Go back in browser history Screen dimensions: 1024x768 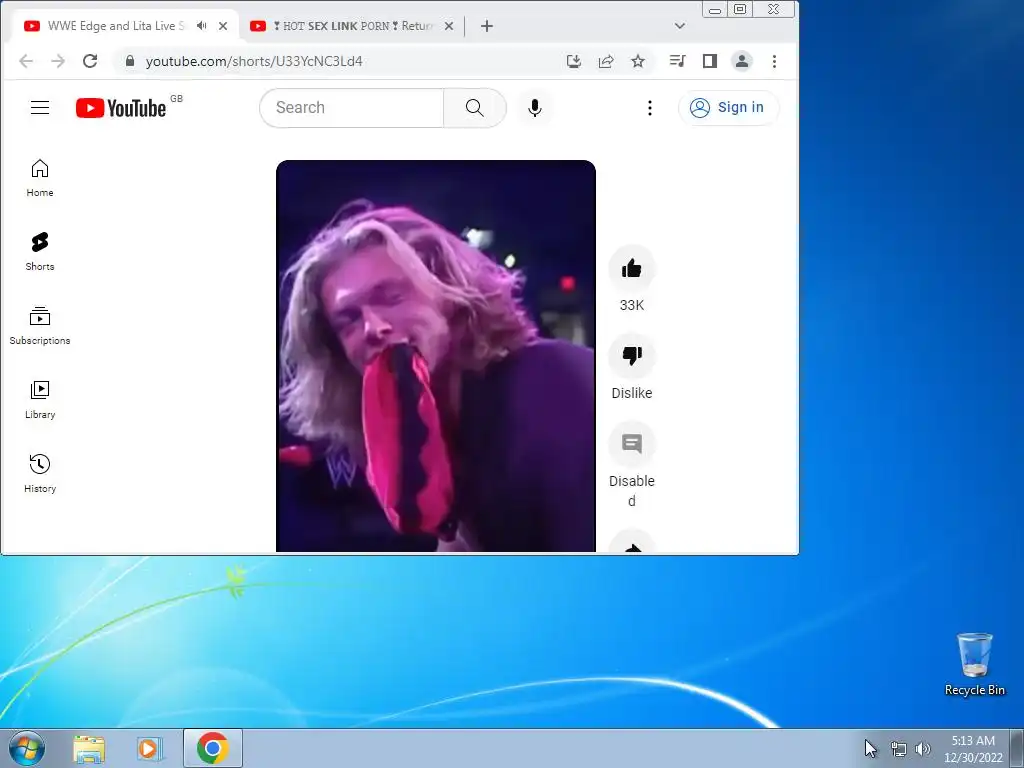(26, 61)
